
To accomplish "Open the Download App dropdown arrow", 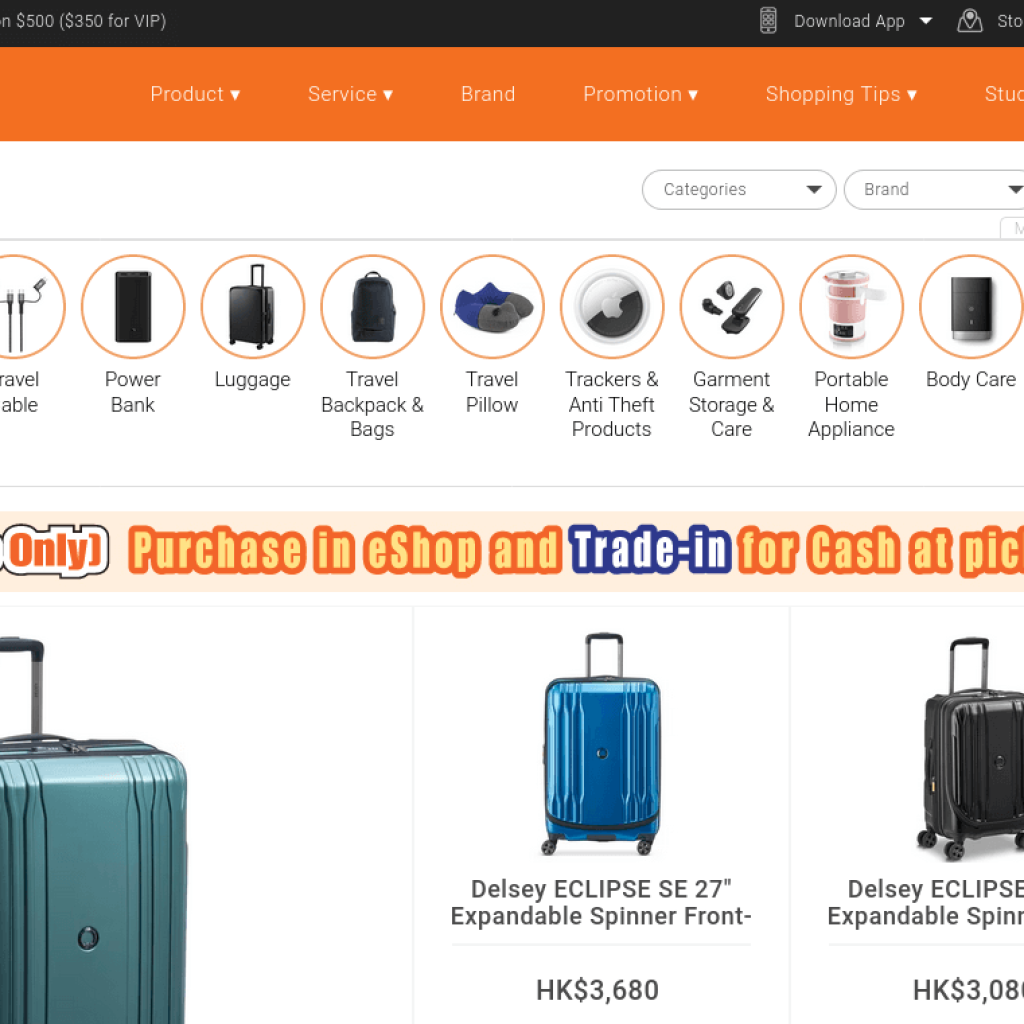I will [x=925, y=21].
